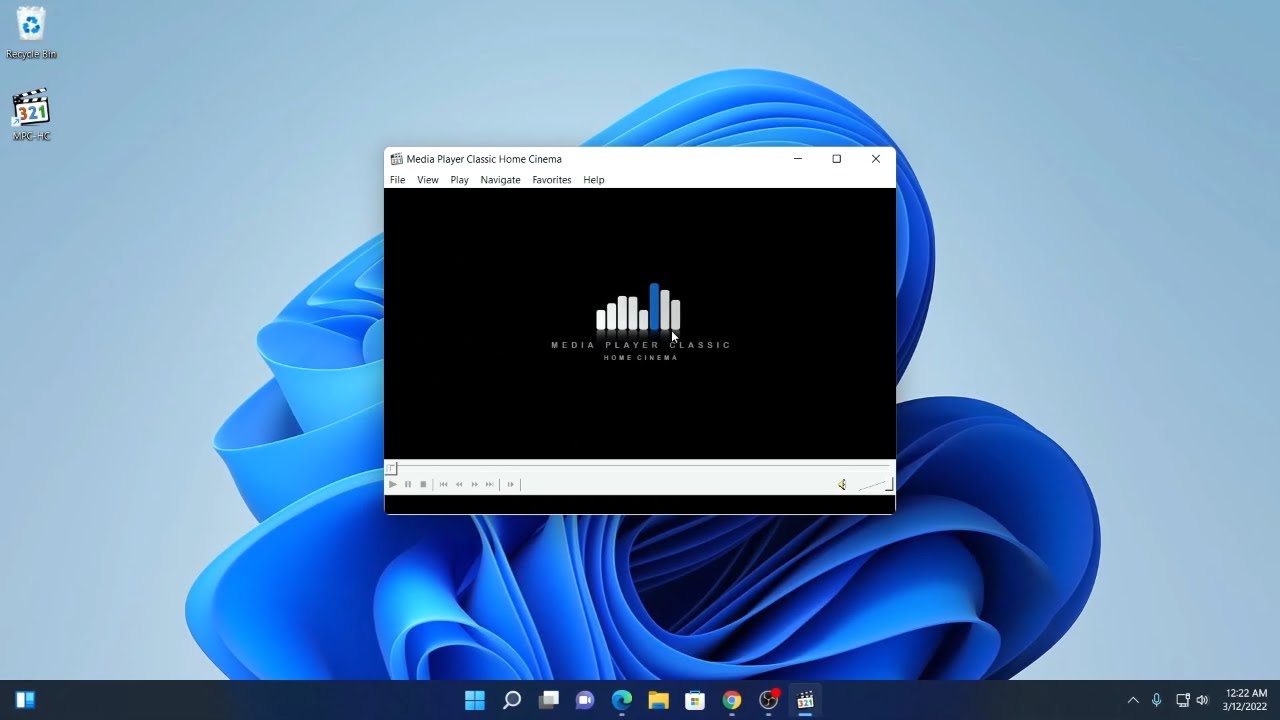1280x720 pixels.
Task: Click the volume slider in the player
Action: (875, 485)
